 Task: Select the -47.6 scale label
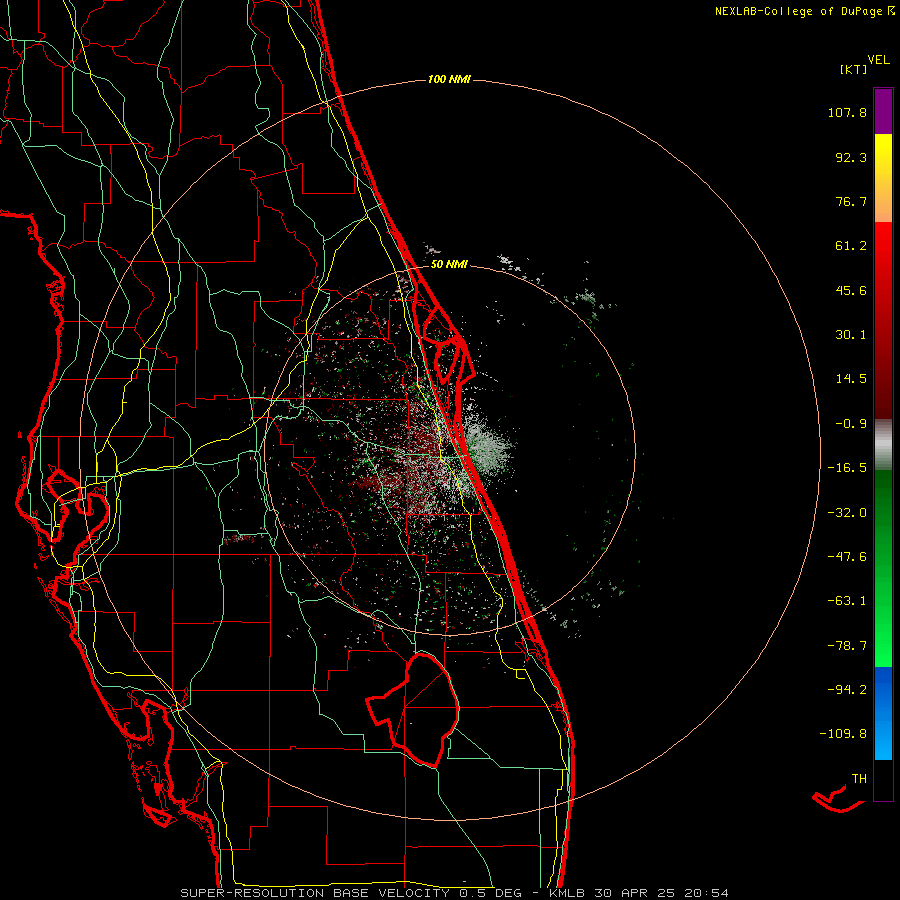click(x=847, y=557)
